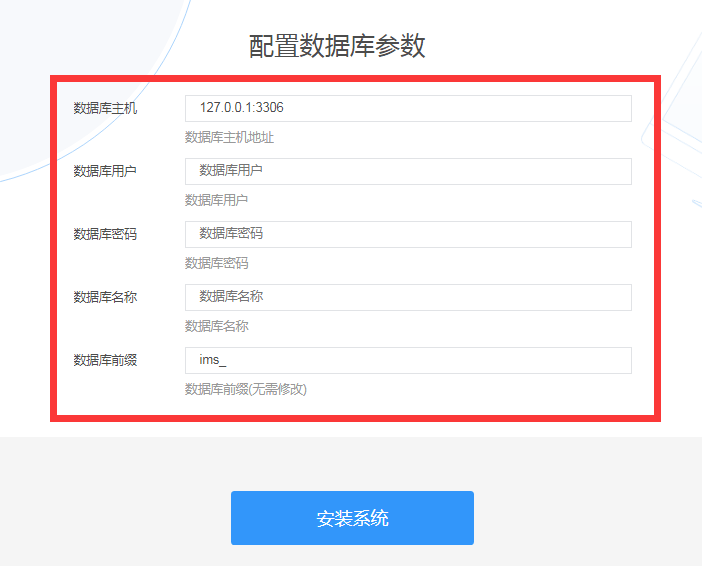Viewport: 702px width, 566px height.
Task: Click the 数据库用户 field label
Action: [x=105, y=171]
